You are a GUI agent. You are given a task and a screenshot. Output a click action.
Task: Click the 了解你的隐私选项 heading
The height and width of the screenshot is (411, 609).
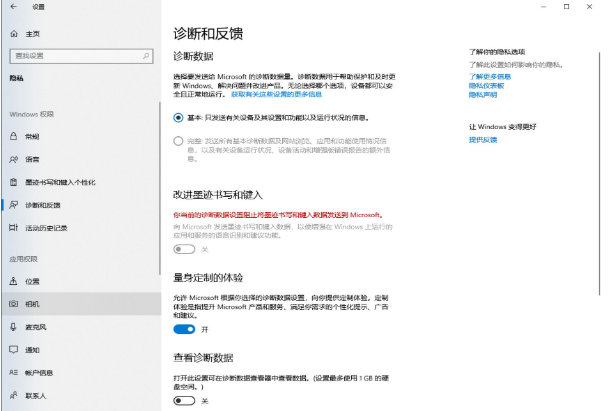[497, 52]
